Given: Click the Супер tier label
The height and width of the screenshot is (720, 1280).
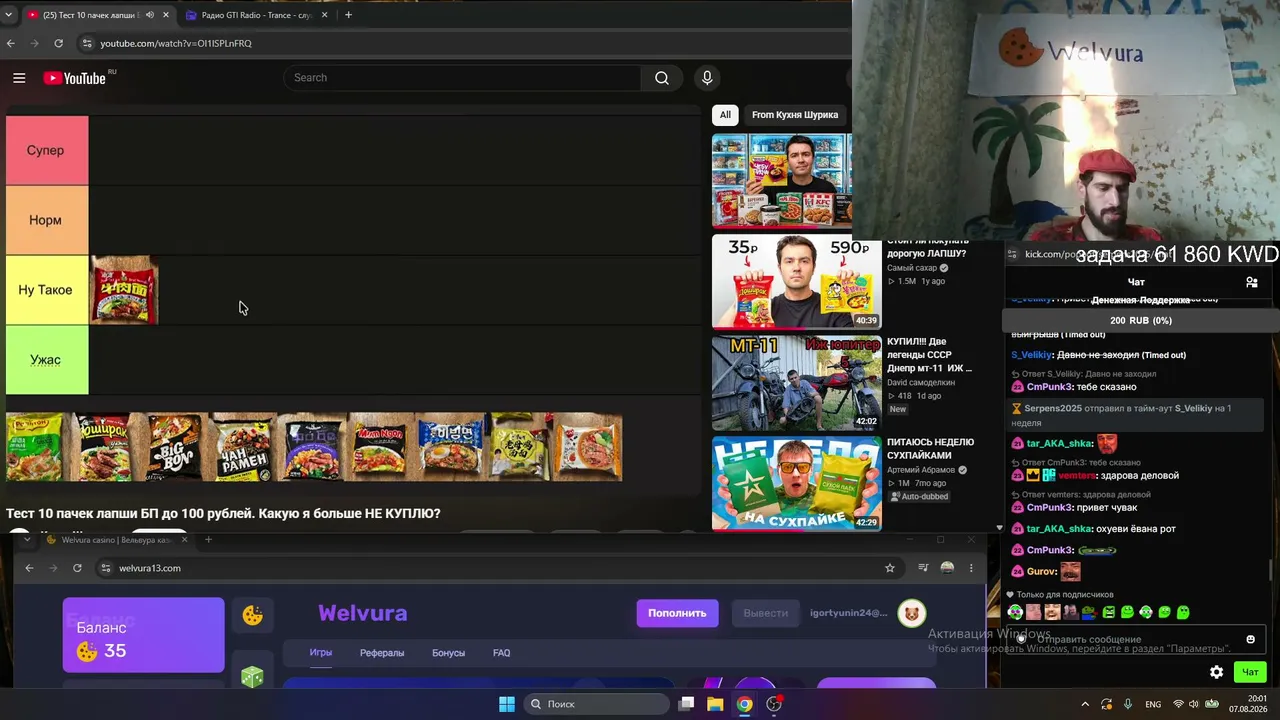Looking at the screenshot, I should pyautogui.click(x=46, y=150).
